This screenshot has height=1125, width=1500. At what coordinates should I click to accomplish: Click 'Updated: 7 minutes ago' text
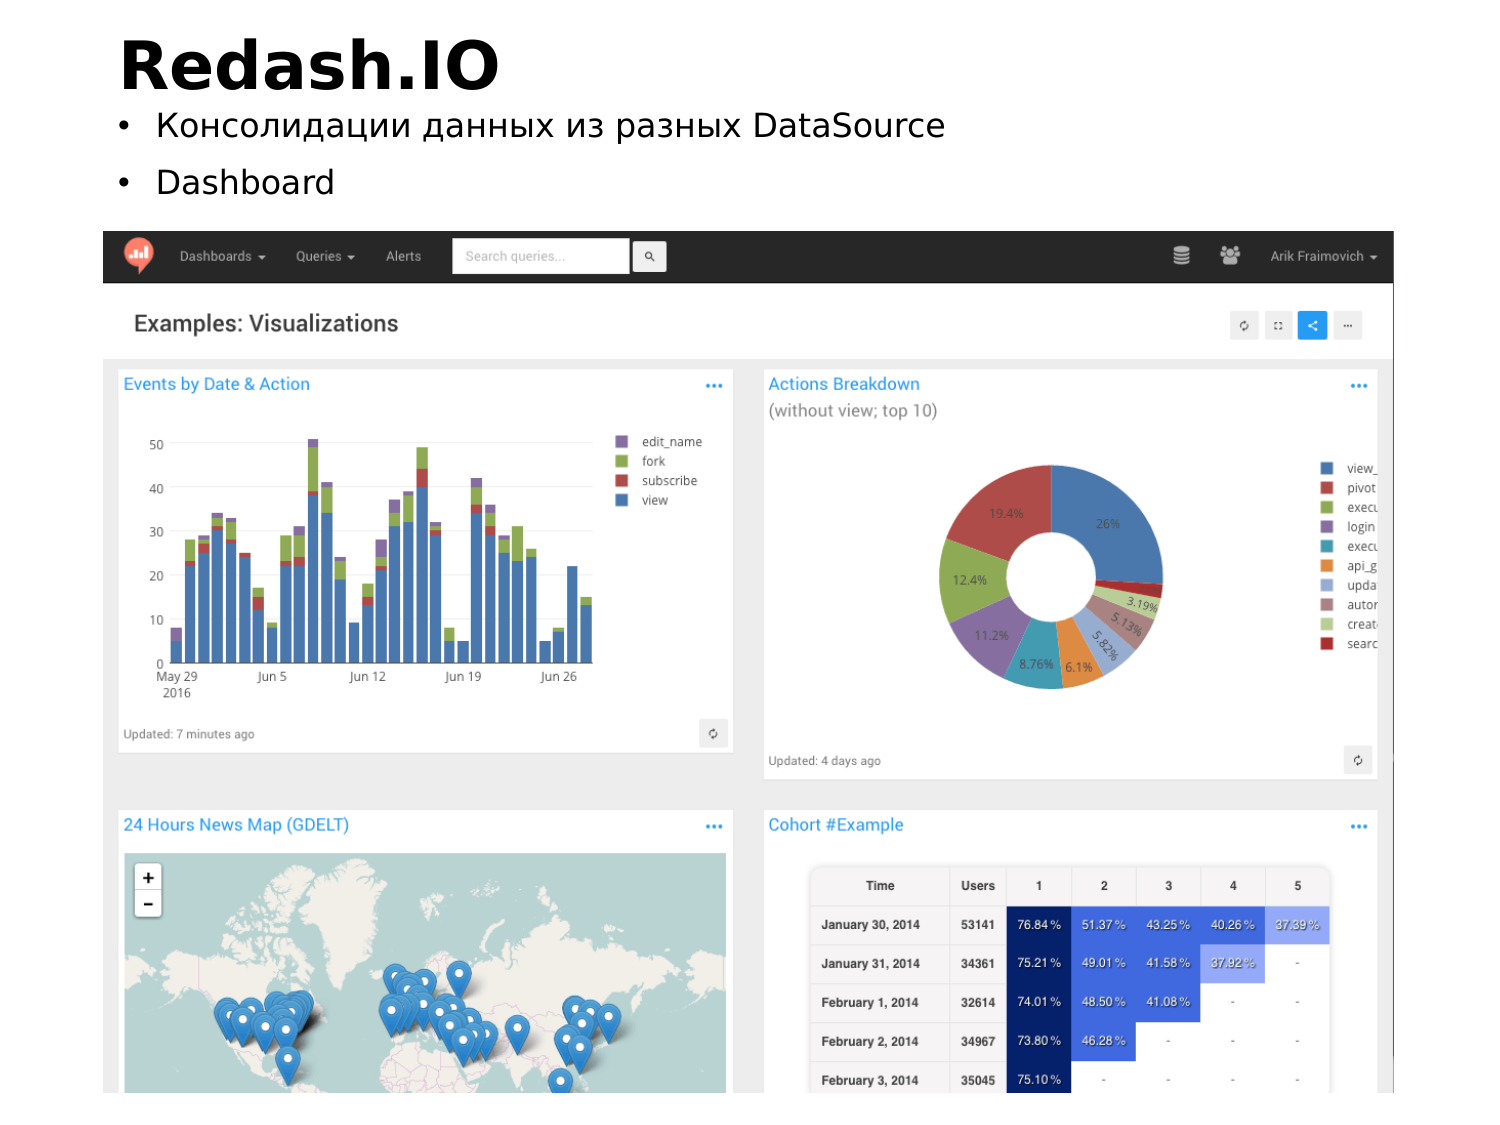tap(189, 734)
